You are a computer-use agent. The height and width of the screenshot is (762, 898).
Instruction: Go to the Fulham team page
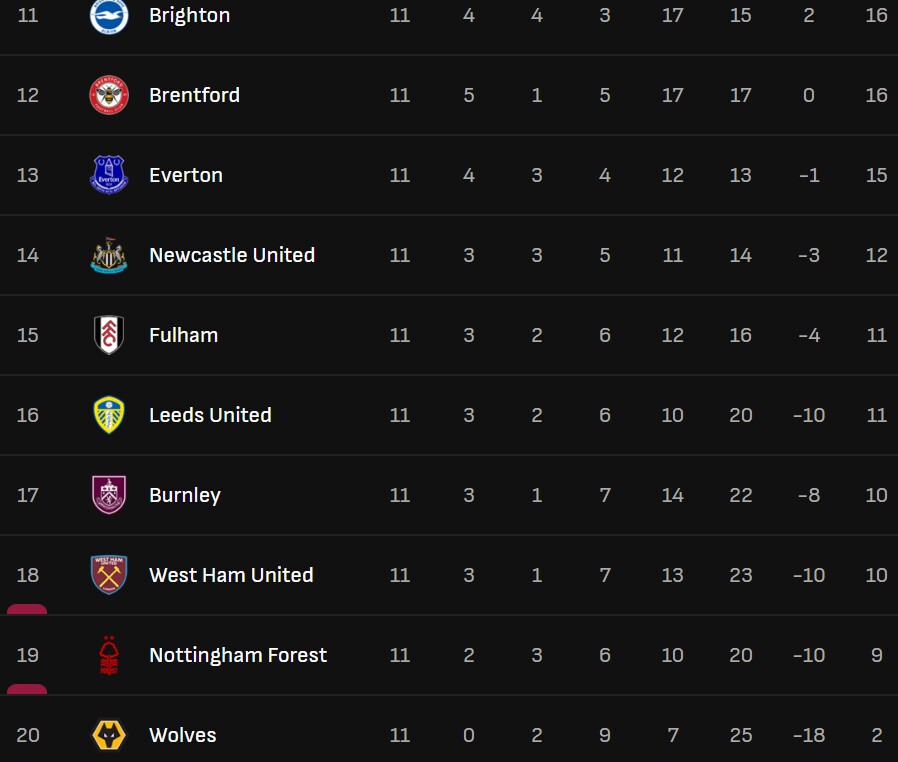pyautogui.click(x=183, y=335)
